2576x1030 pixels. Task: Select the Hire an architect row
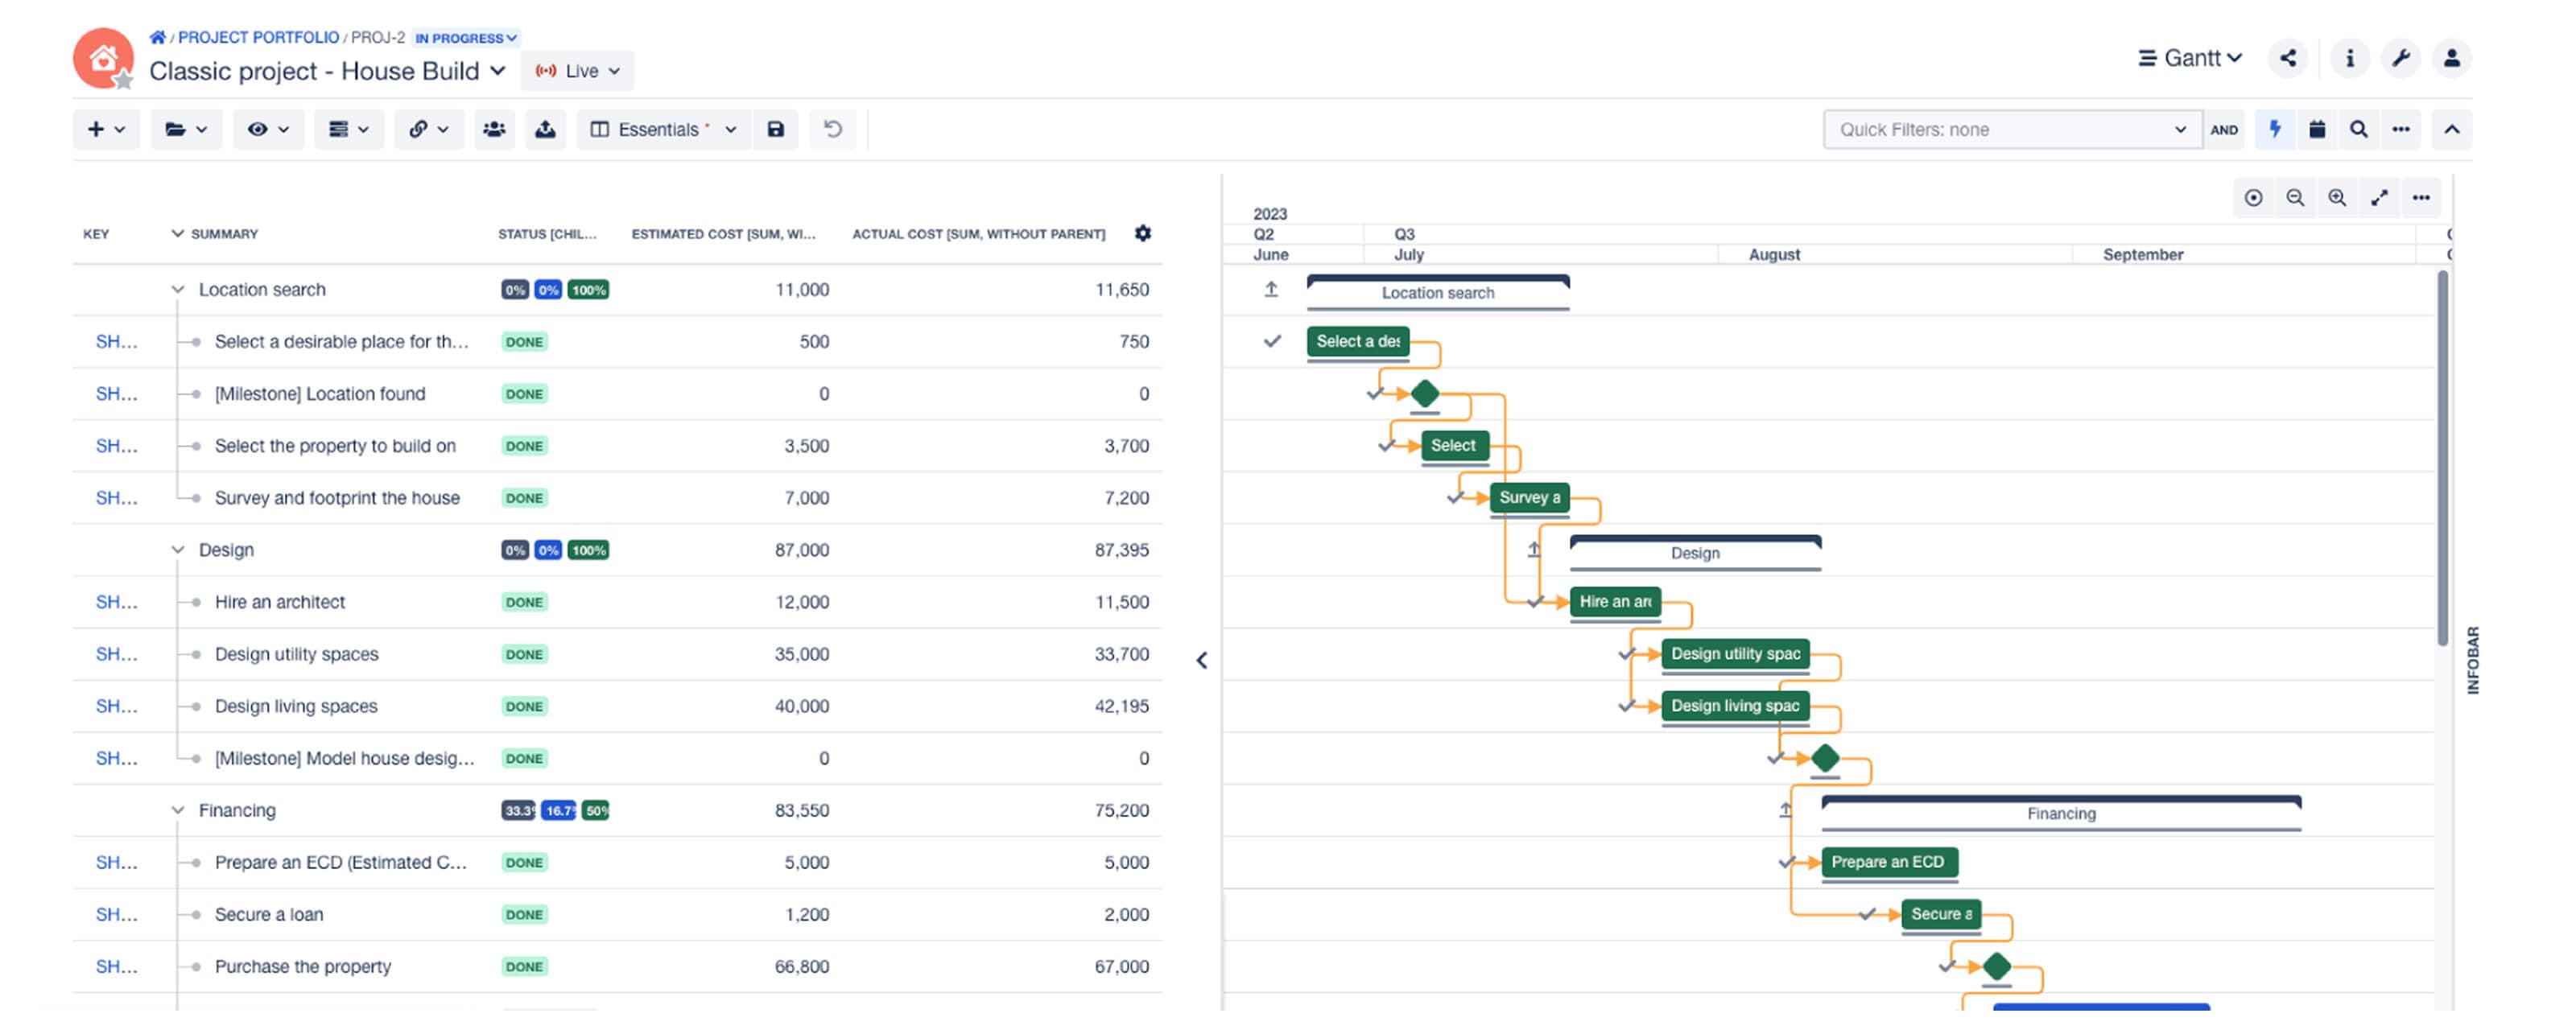coord(617,602)
